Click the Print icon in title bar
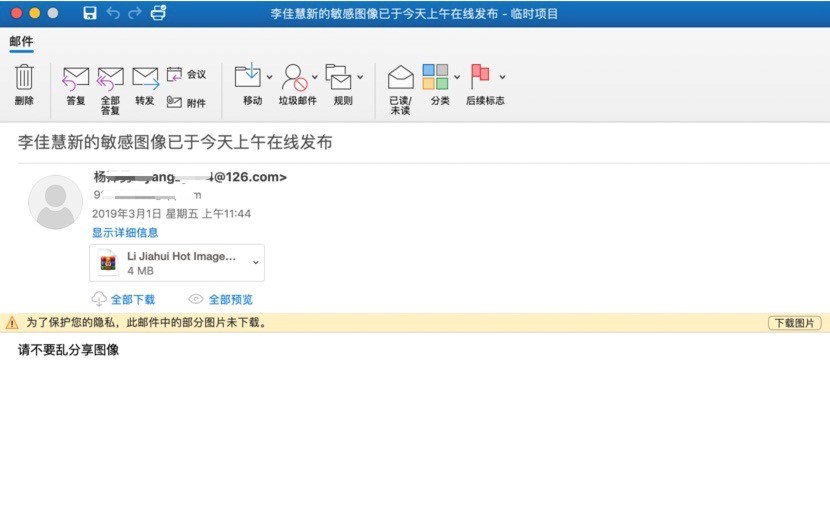The width and height of the screenshot is (830, 512). pyautogui.click(x=158, y=14)
